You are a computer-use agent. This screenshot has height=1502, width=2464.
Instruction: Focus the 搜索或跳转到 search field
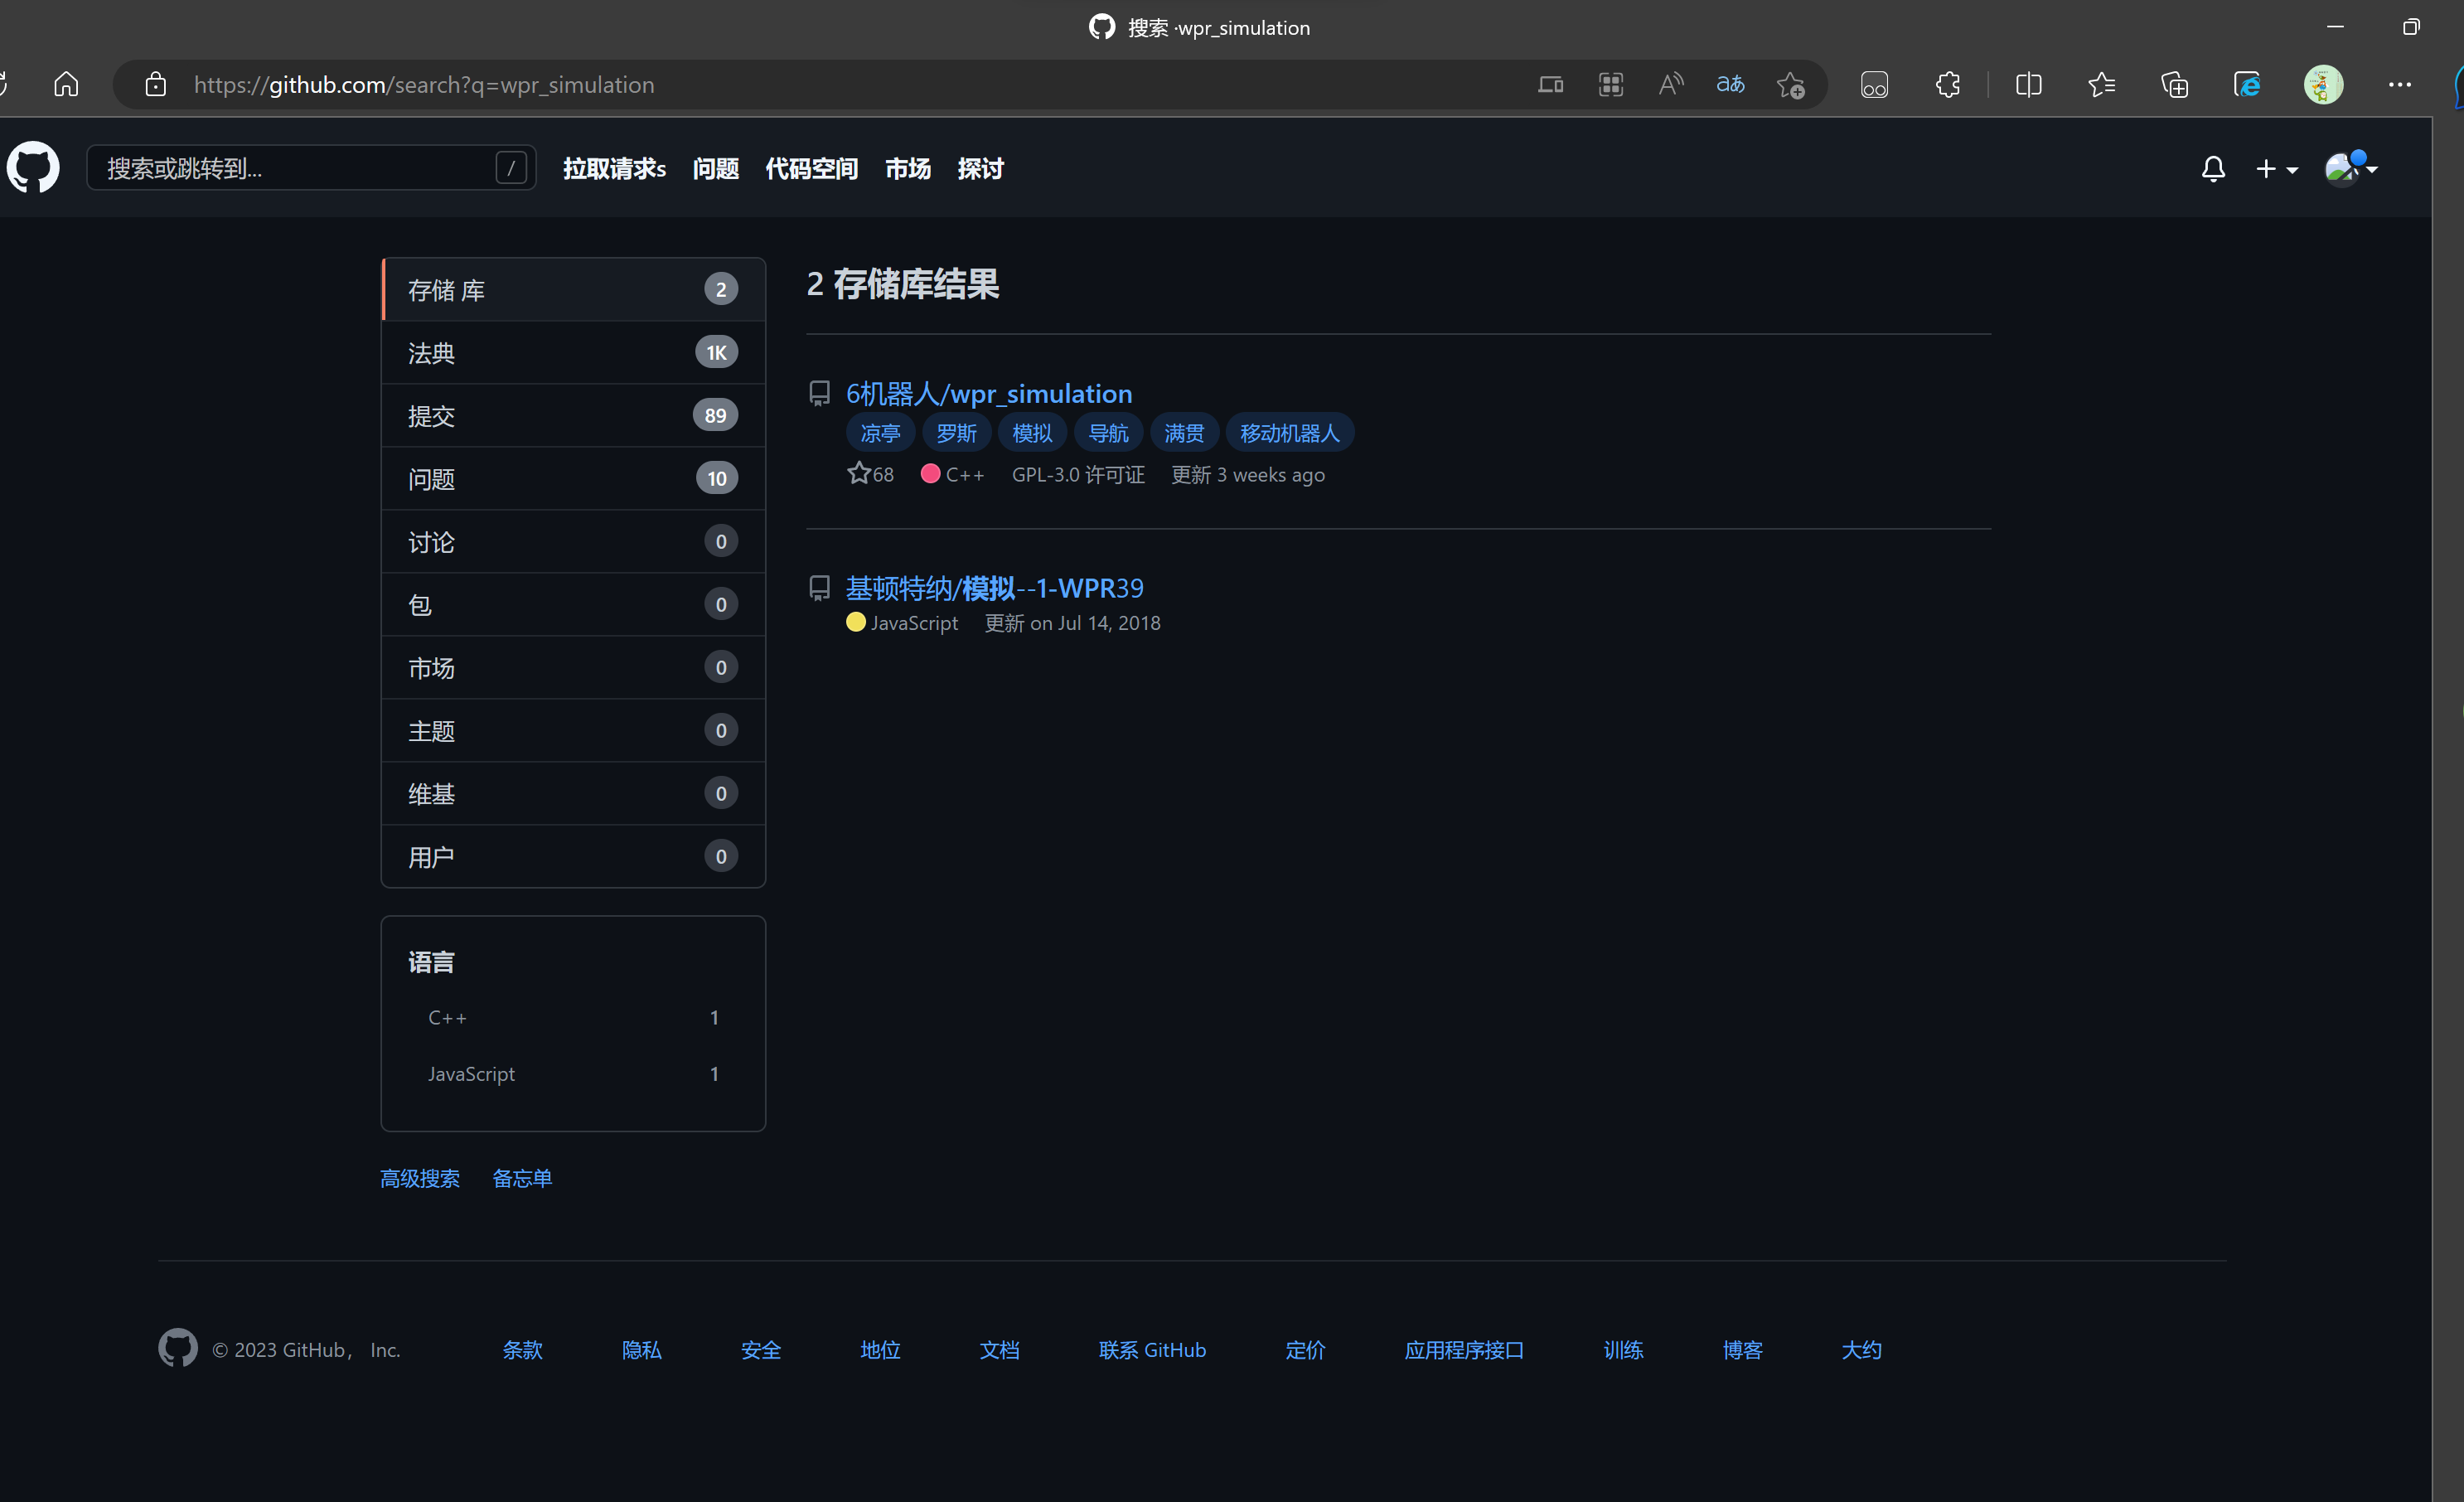[x=311, y=168]
